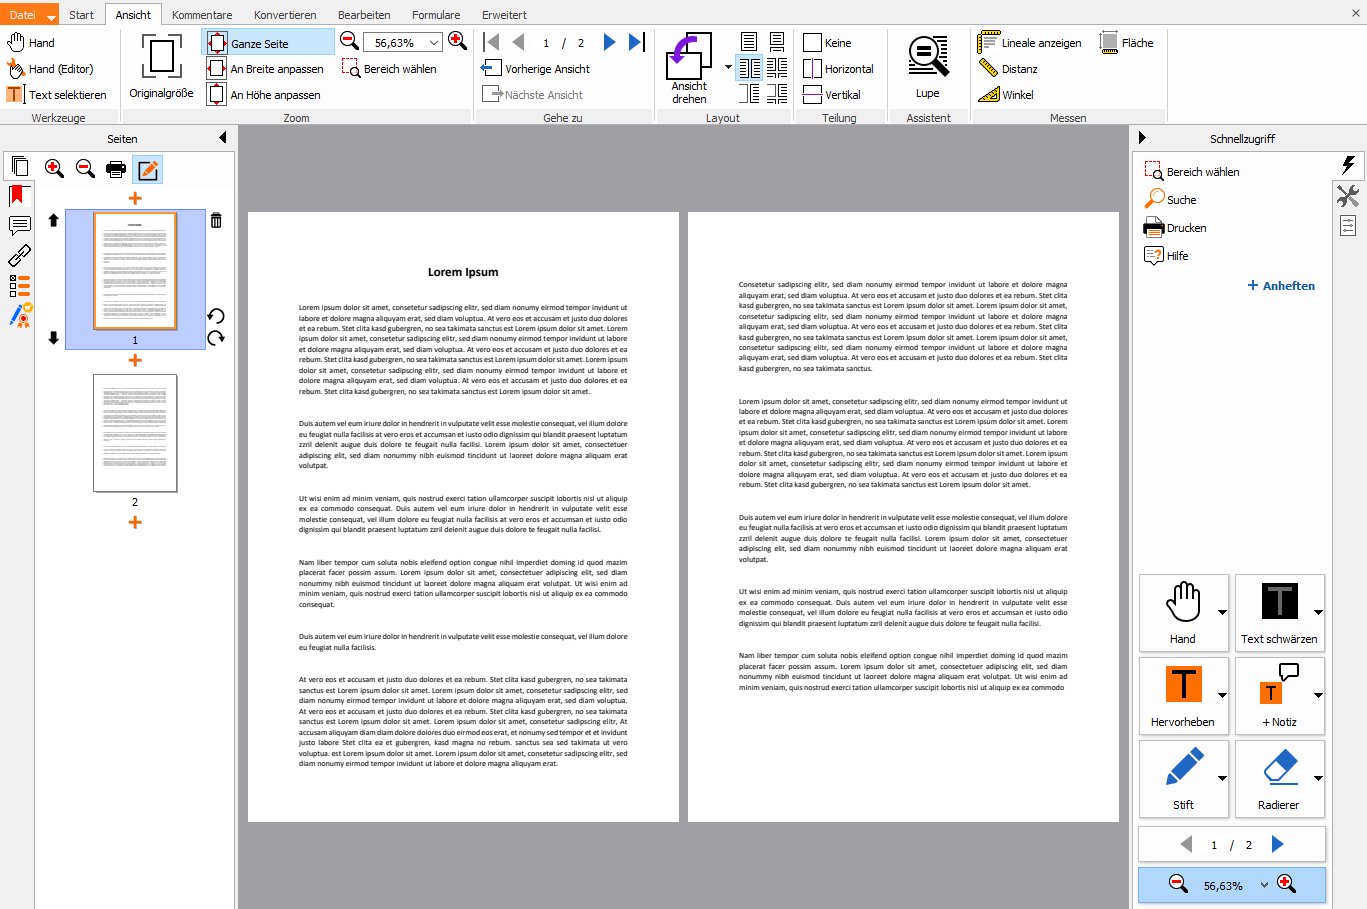The image size is (1367, 909).
Task: Collapse the Seiten panel with the arrow
Action: point(224,138)
